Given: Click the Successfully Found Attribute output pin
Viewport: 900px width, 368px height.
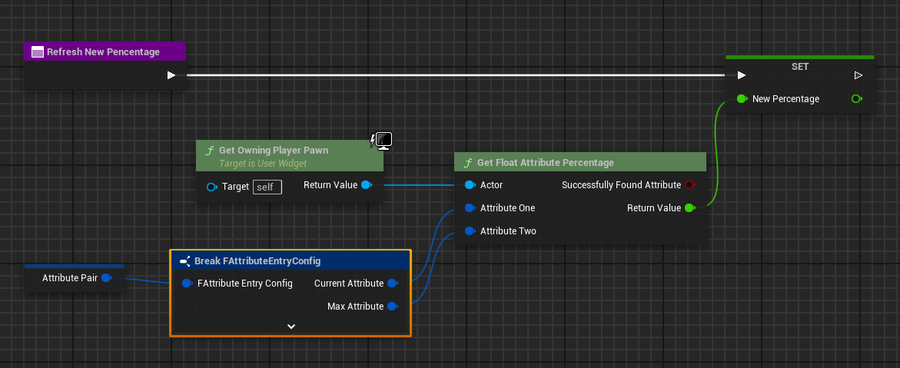Looking at the screenshot, I should pos(690,185).
